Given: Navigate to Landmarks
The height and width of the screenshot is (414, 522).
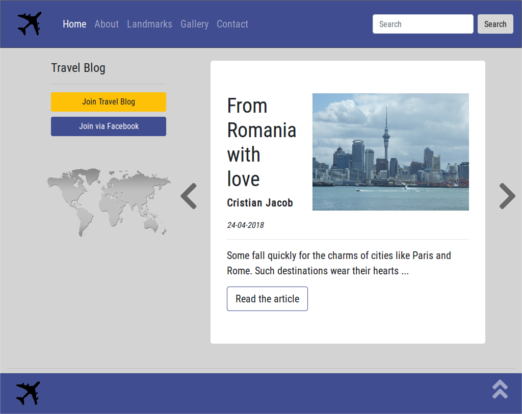Looking at the screenshot, I should tap(149, 24).
